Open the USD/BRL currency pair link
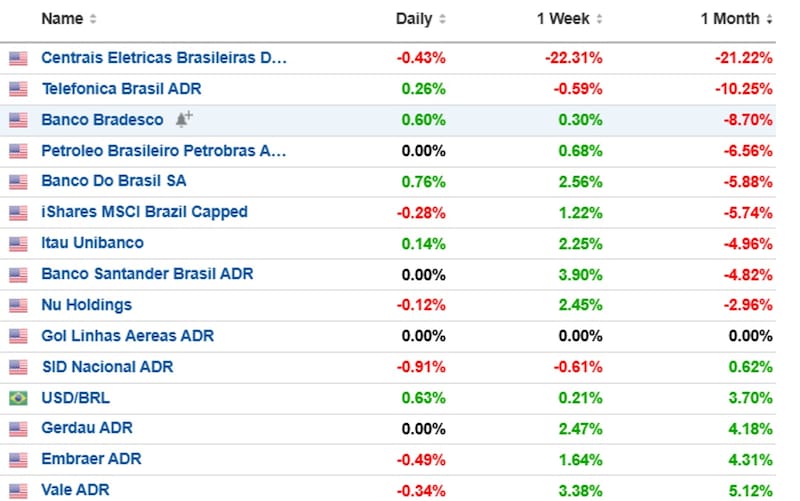800x501 pixels. (x=75, y=398)
